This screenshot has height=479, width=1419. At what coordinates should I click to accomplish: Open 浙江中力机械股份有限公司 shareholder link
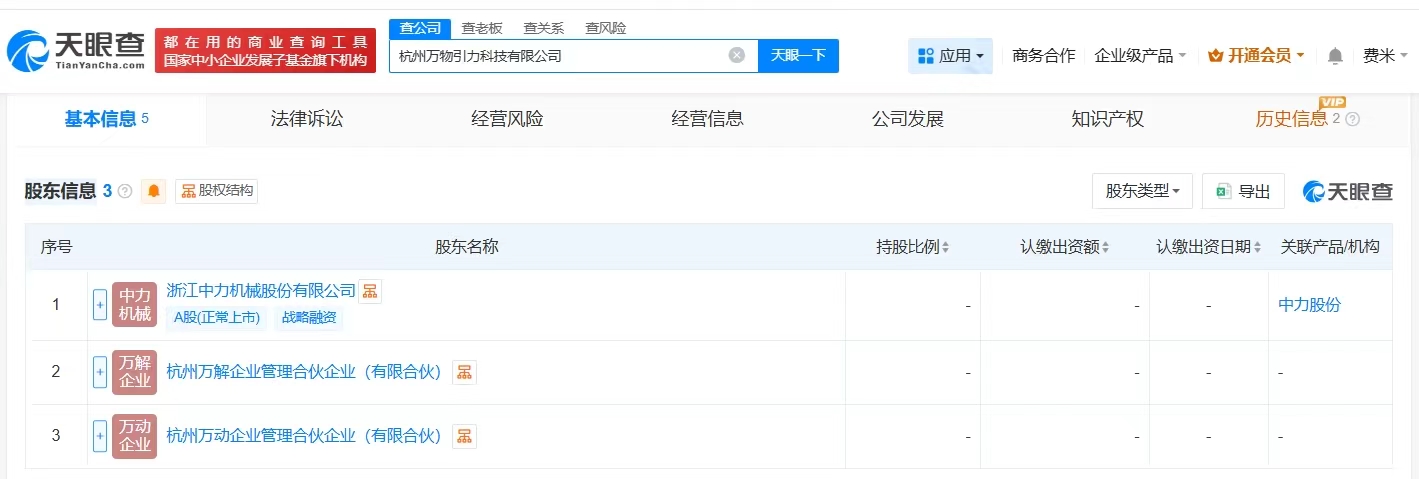tap(261, 291)
